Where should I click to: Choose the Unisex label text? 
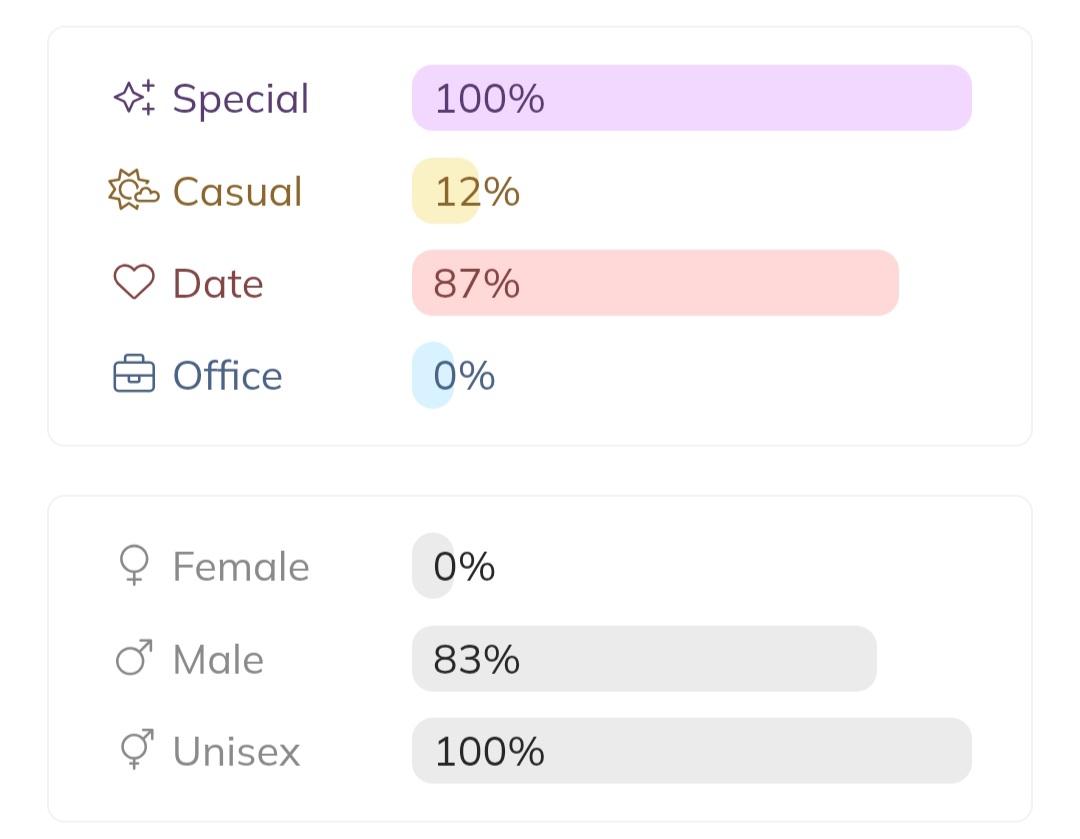point(236,752)
